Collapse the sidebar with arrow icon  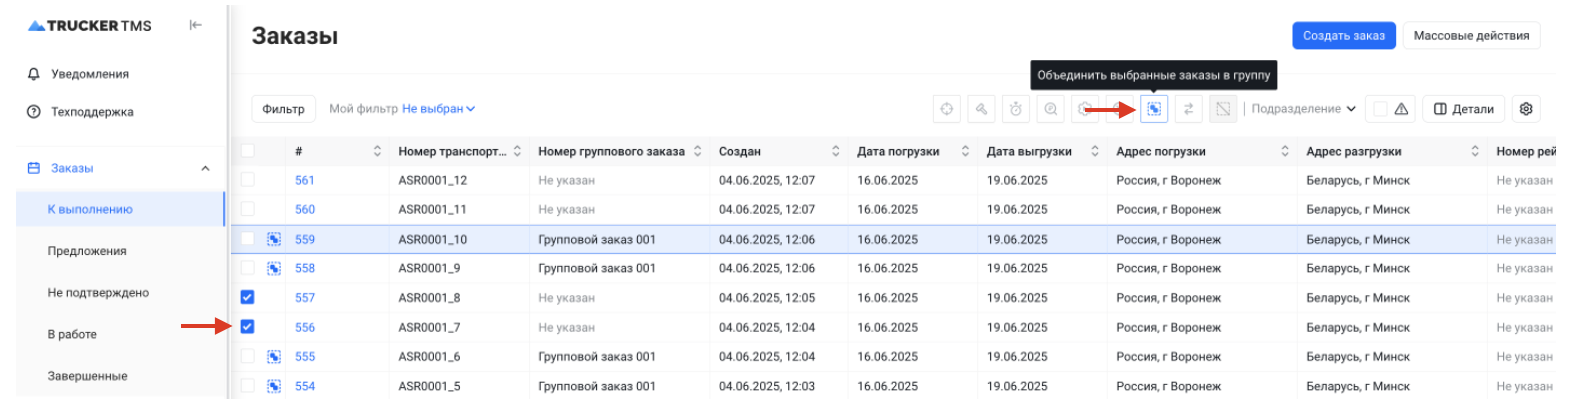click(196, 25)
